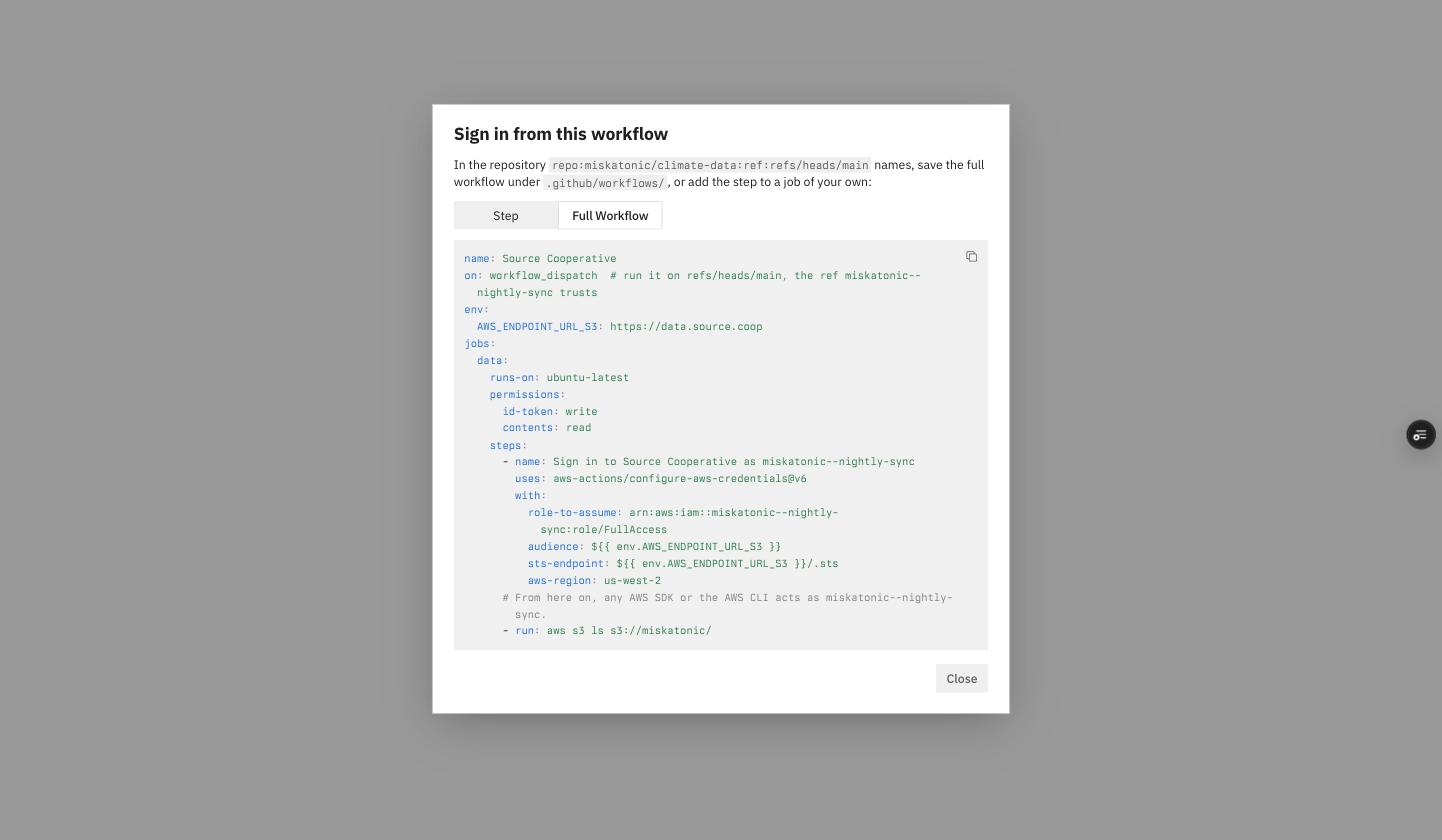Click the 'role-to-assume' line
The width and height of the screenshot is (1442, 840).
pyautogui.click(x=683, y=521)
